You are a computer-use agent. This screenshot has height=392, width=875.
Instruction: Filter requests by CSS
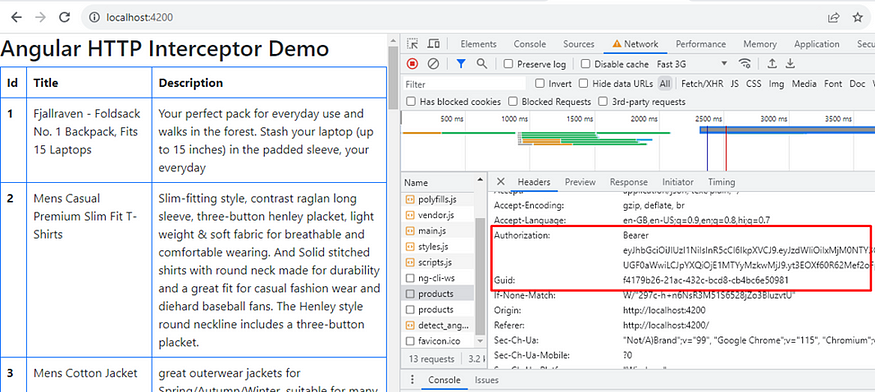tap(754, 84)
